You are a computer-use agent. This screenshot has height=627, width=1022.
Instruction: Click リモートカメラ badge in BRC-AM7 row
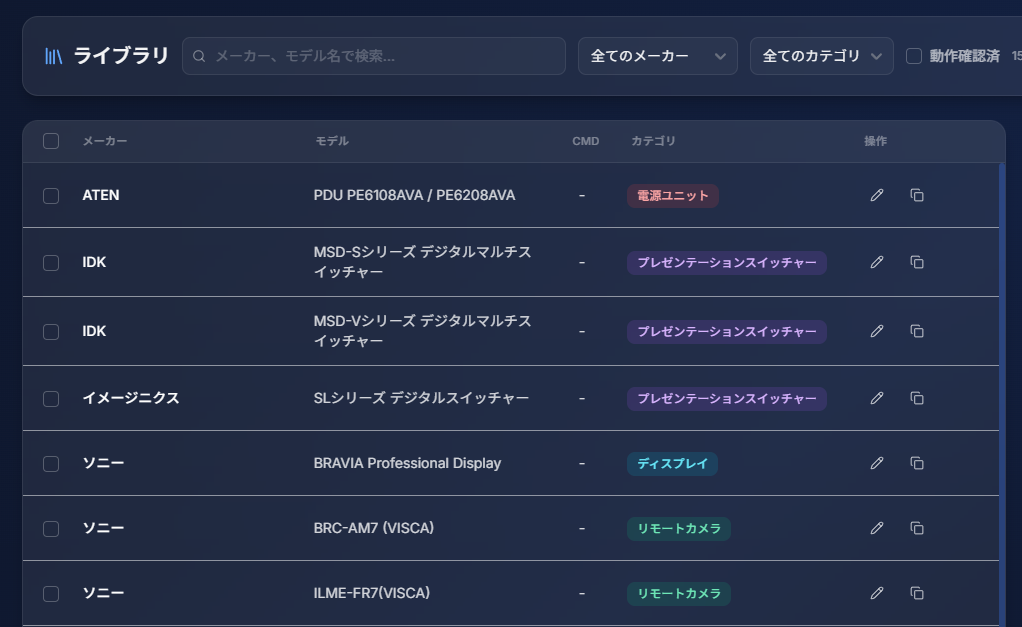[679, 529]
